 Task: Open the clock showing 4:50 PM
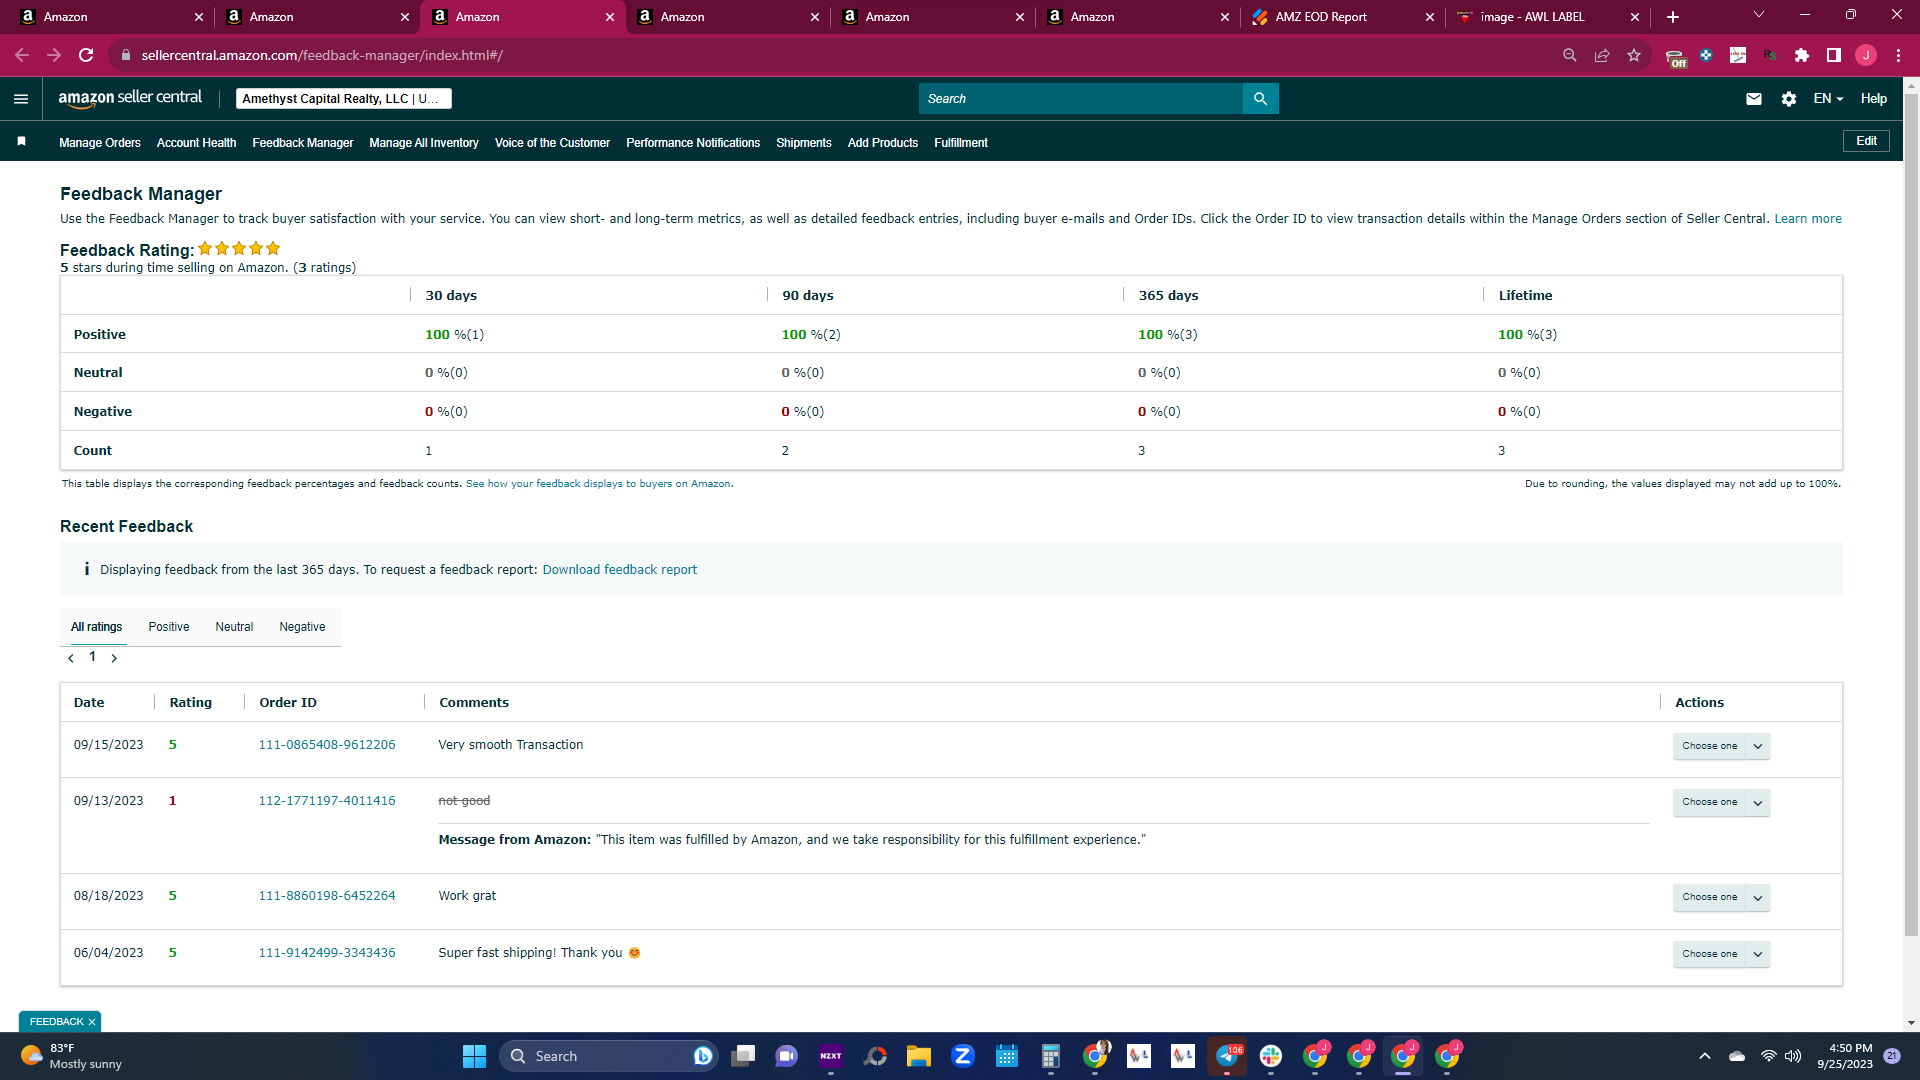click(x=1845, y=1056)
